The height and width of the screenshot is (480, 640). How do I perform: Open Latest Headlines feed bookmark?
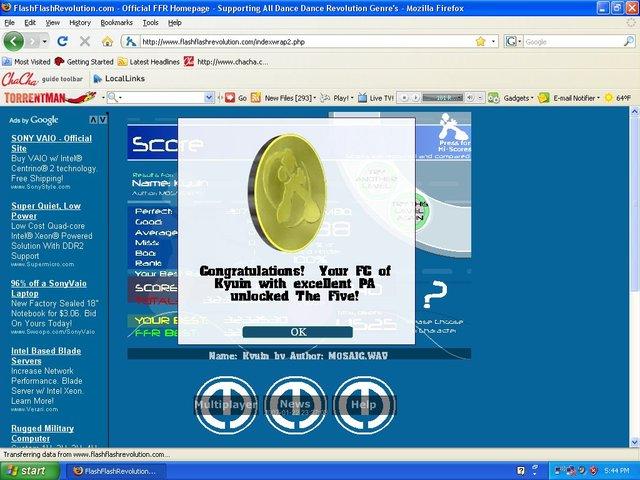[x=149, y=62]
